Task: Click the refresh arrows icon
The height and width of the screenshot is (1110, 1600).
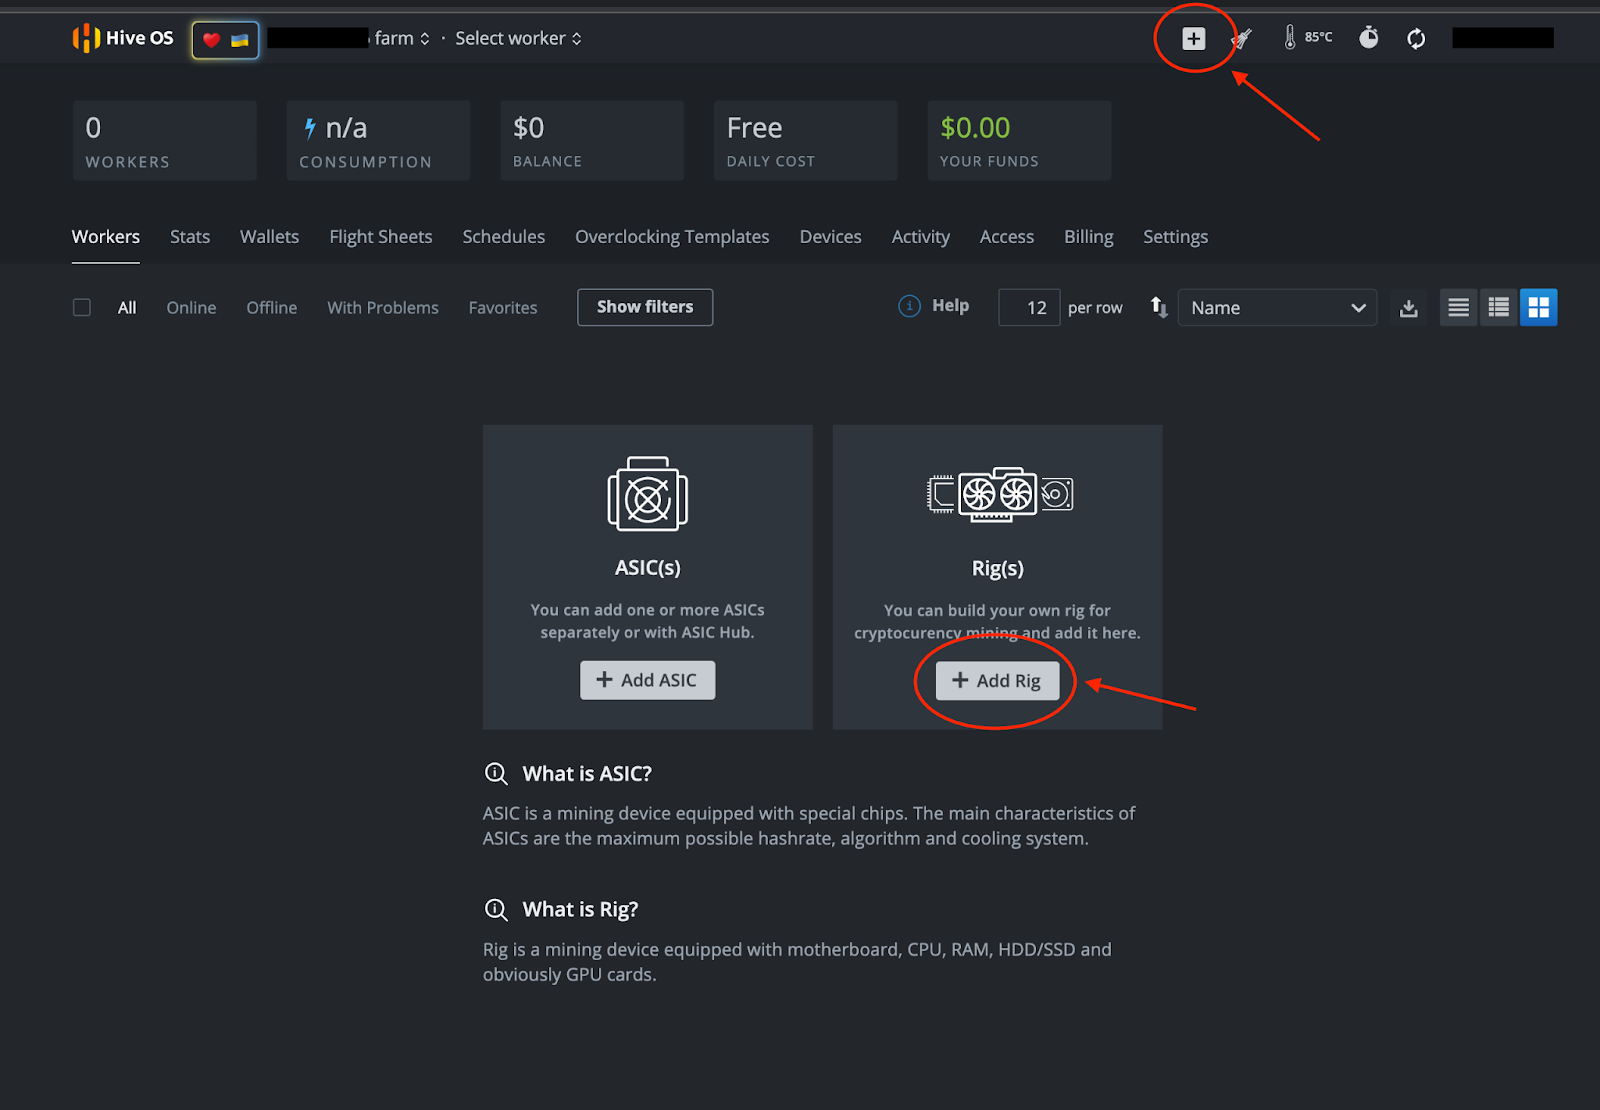Action: pos(1416,38)
